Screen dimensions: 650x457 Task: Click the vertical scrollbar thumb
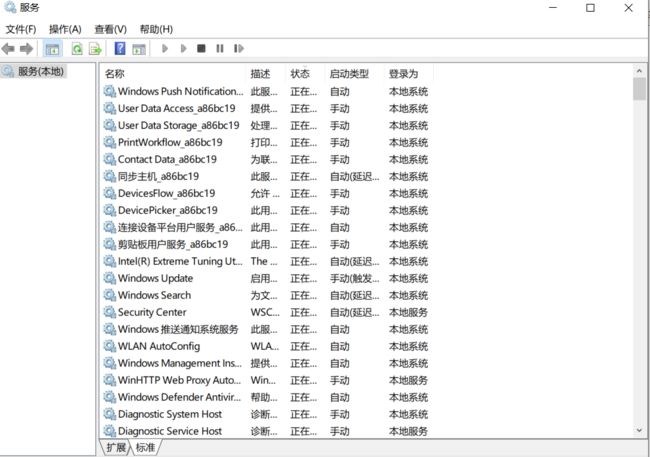coord(639,89)
